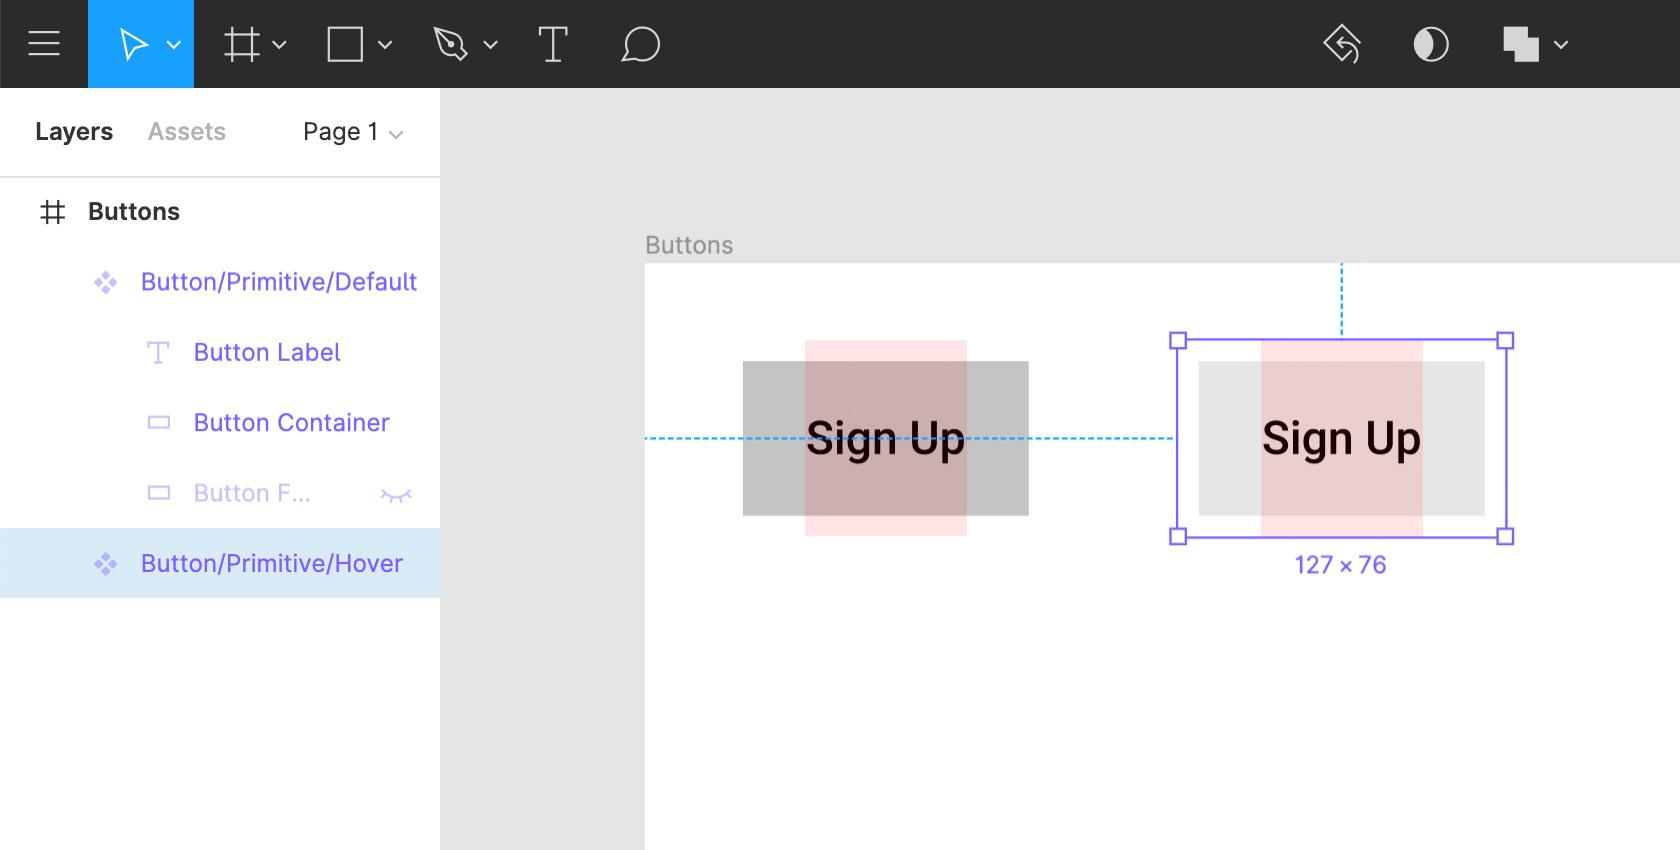Click the boolean union icon
Screen dimensions: 1680x850
coord(1520,44)
